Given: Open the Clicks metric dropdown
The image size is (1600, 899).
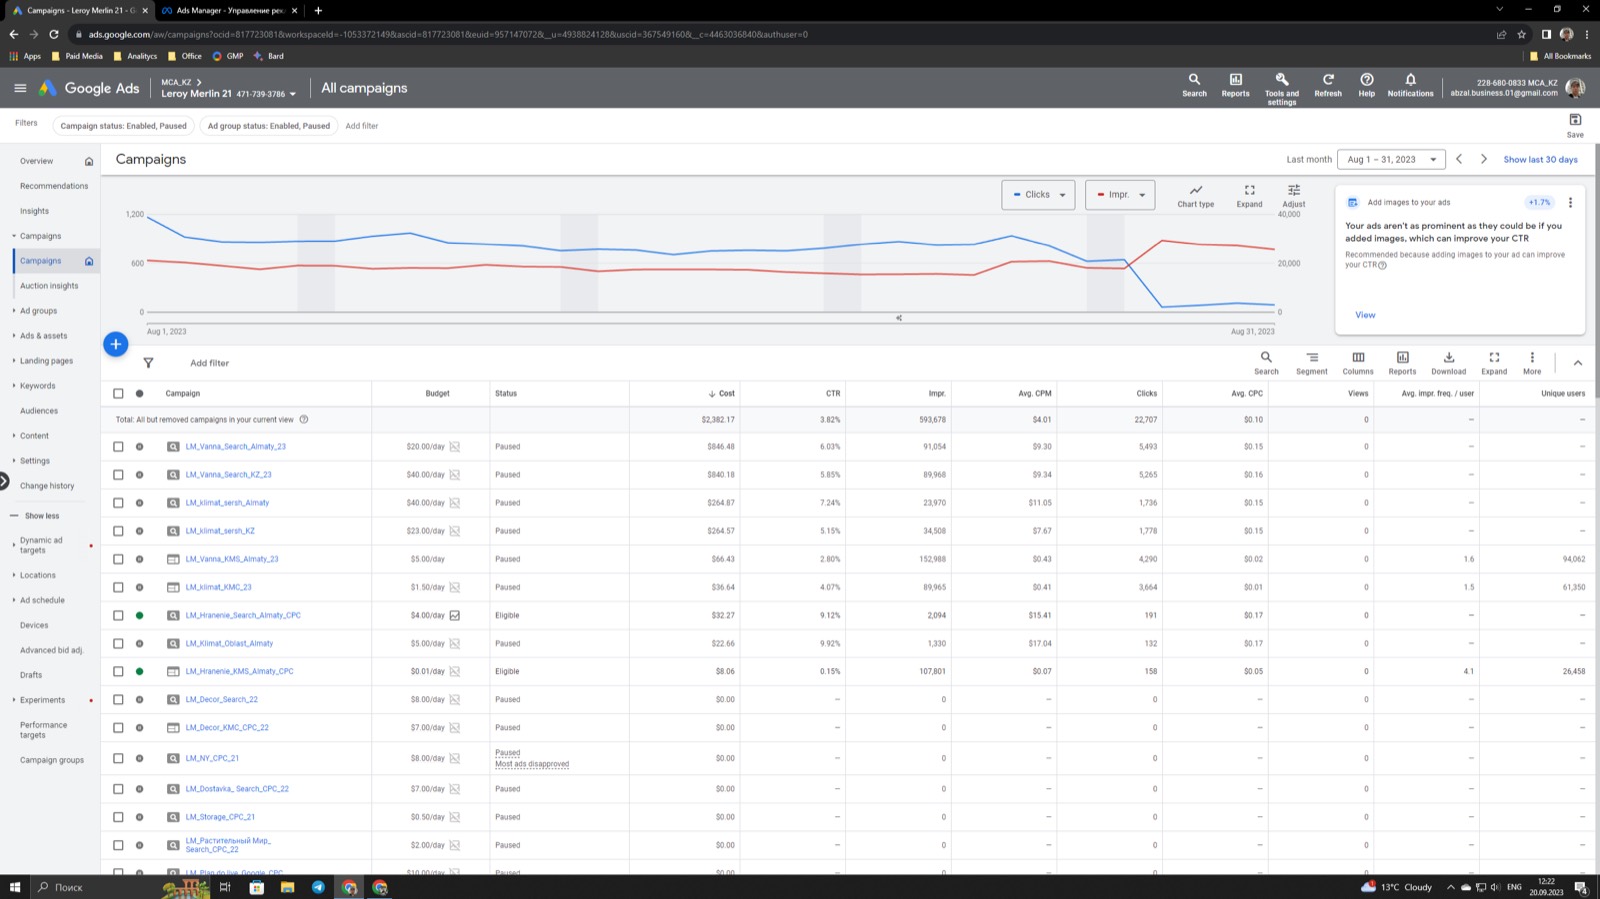Looking at the screenshot, I should pos(1038,195).
